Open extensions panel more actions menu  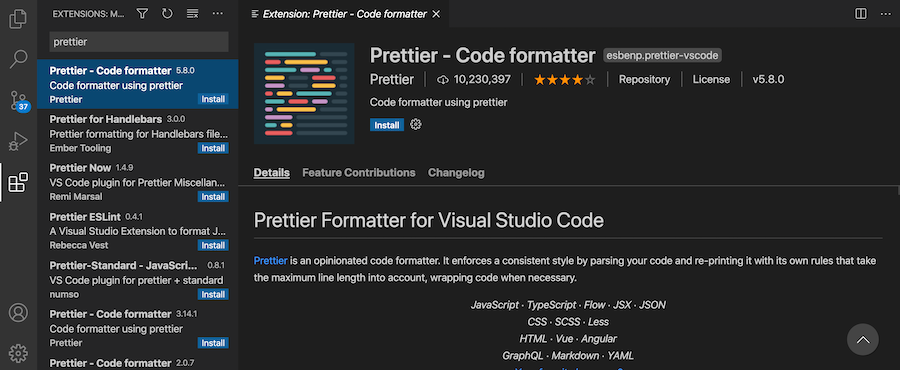point(218,14)
